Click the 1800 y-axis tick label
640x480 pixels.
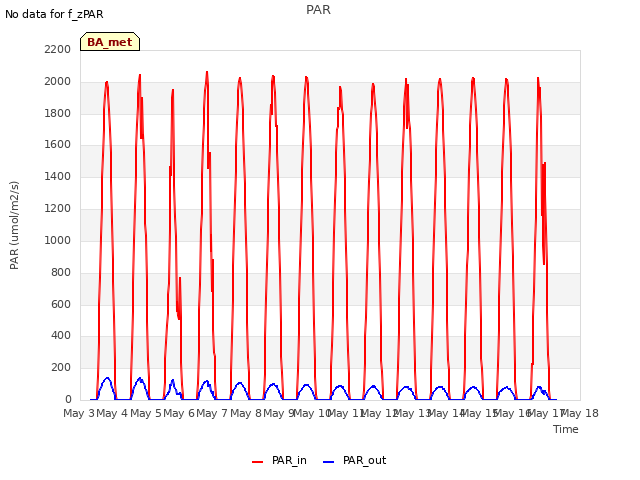click(58, 113)
